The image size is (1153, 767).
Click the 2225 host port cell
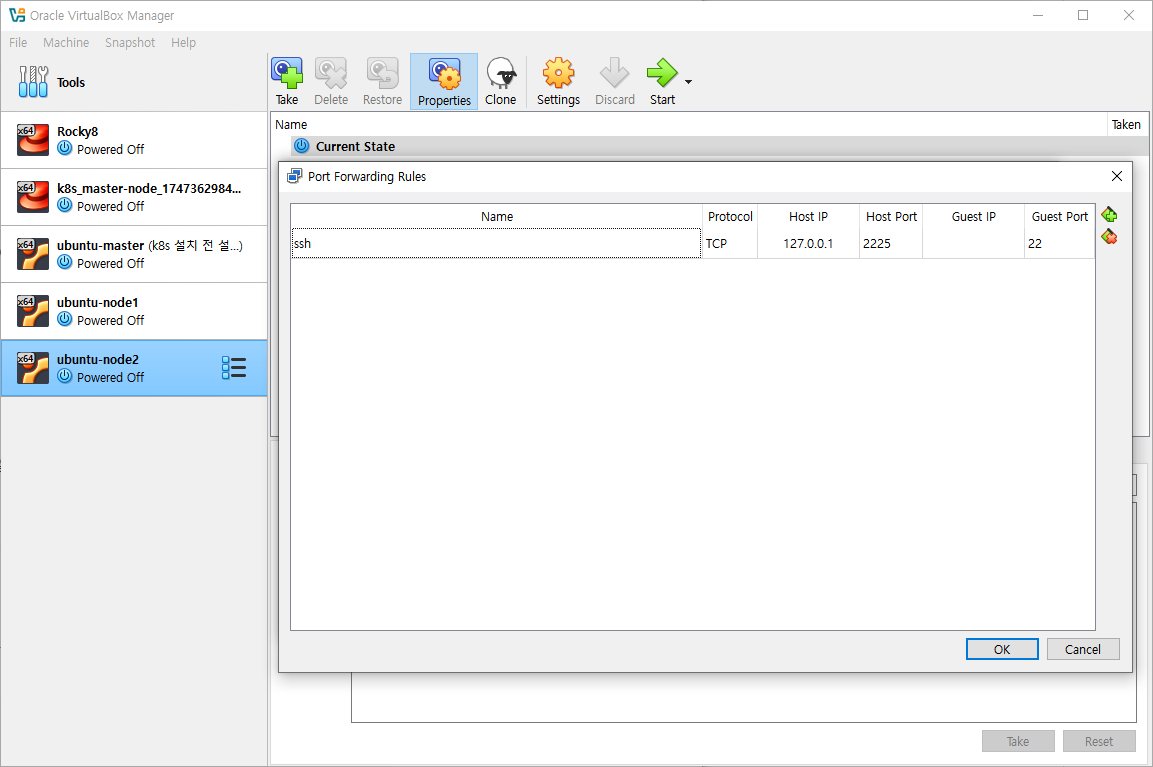tap(890, 243)
